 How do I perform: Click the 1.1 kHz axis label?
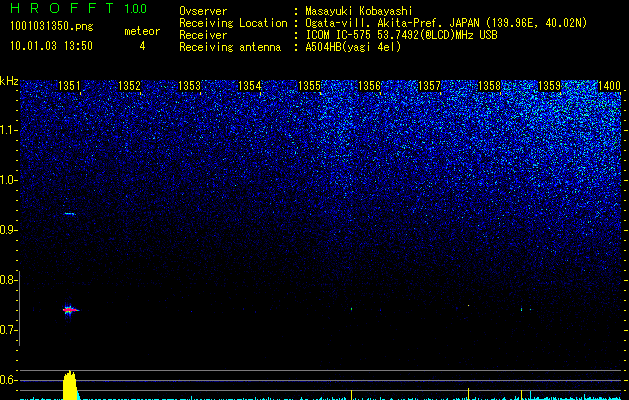(8, 130)
